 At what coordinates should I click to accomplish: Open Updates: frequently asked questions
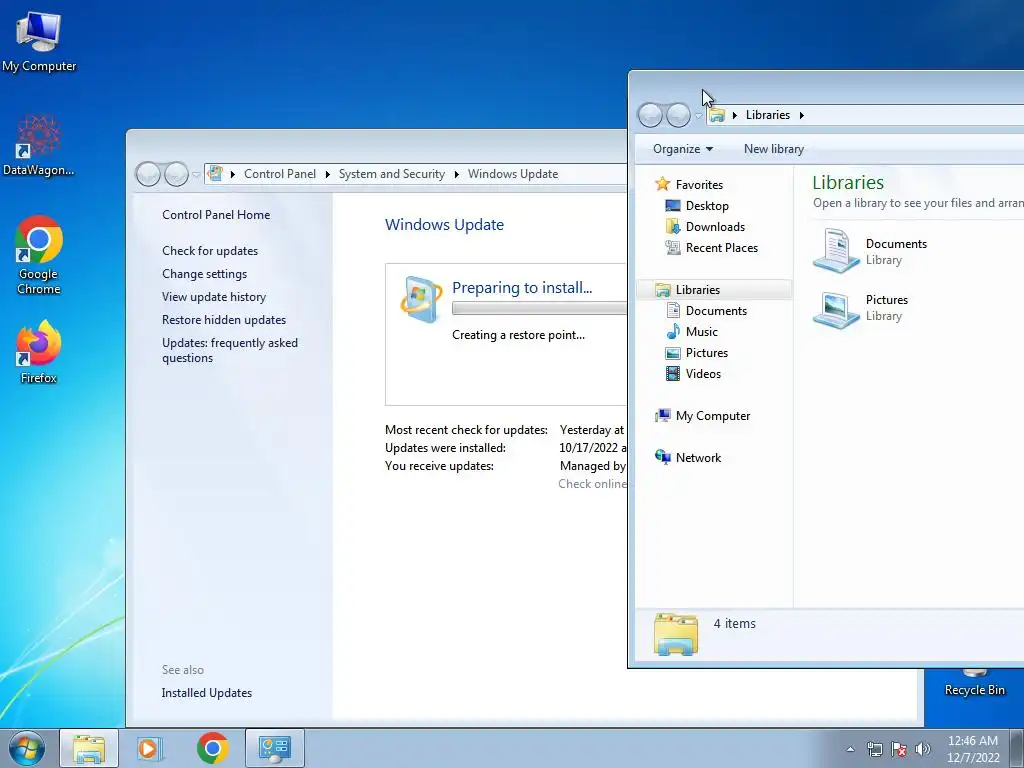[229, 350]
